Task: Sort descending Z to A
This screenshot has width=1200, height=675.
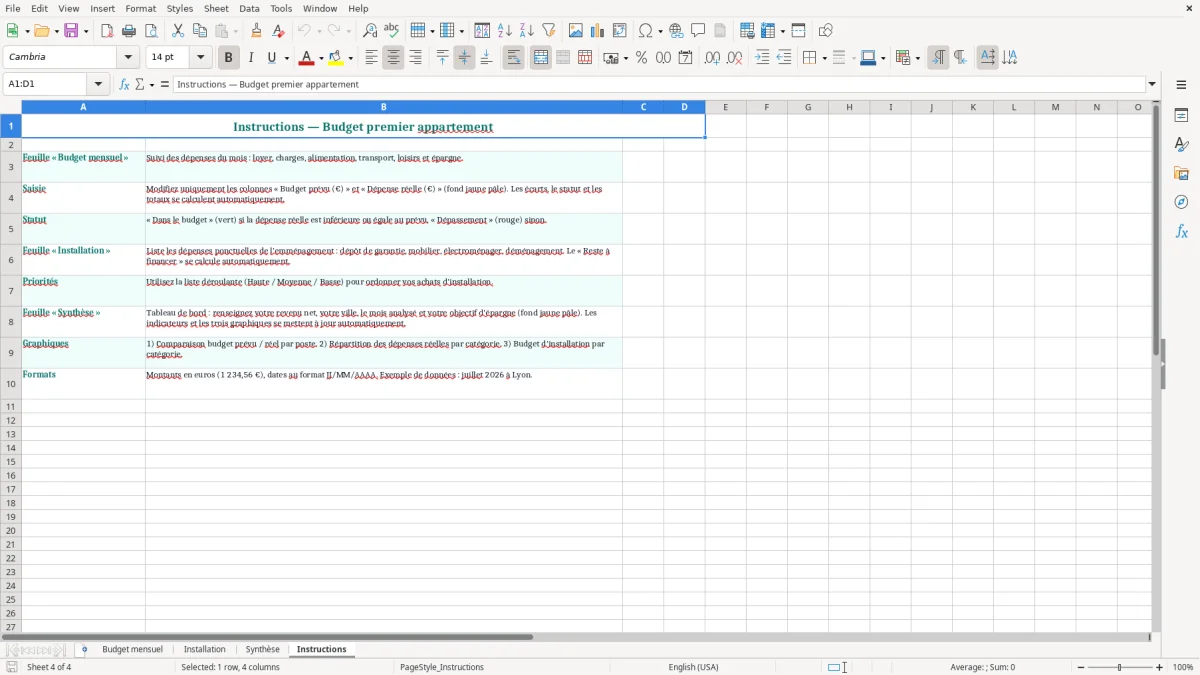Action: tap(527, 31)
